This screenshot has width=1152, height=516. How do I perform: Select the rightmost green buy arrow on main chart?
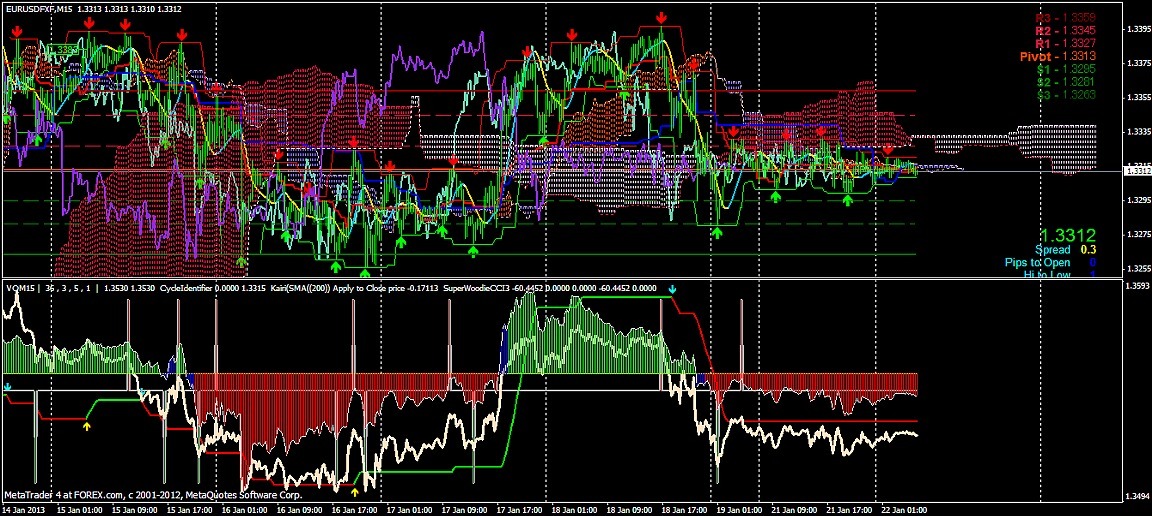(x=848, y=201)
